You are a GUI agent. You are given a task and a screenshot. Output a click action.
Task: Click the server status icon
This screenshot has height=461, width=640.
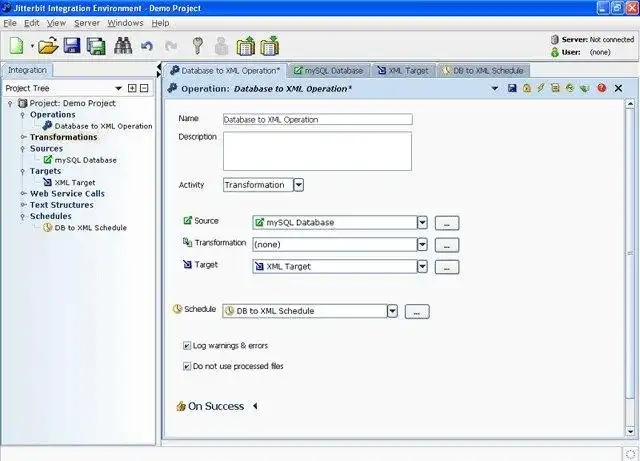click(554, 40)
